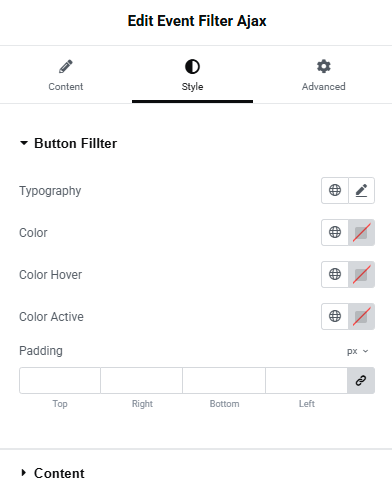Click the Color Active global color globe
Viewport: 392px width, 495px height.
[x=335, y=316]
